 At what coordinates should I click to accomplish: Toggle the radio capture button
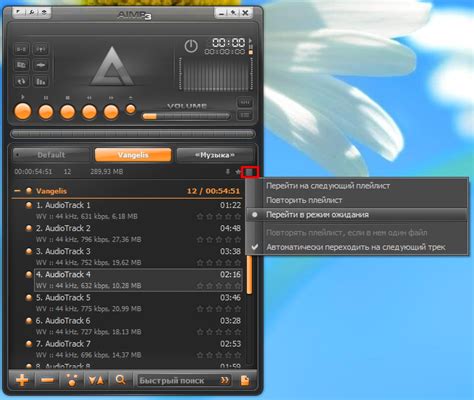coord(41,49)
